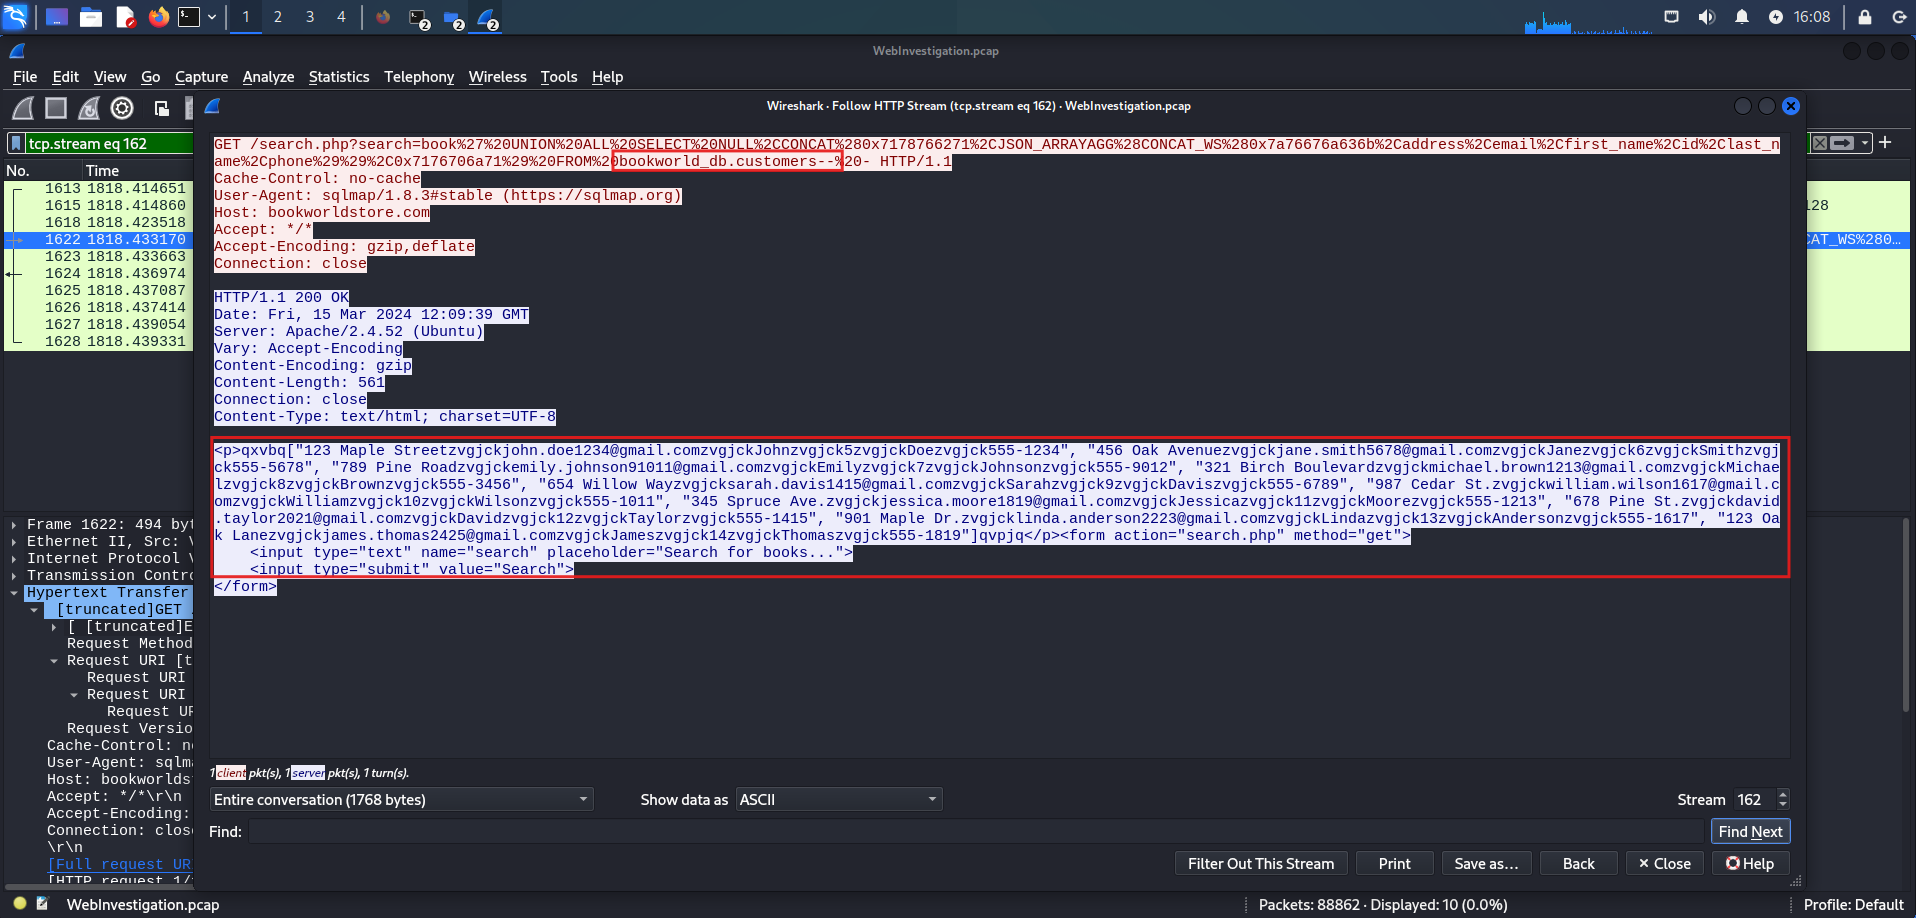1916x918 pixels.
Task: Click the Wireshark task icon in the panel
Action: point(487,18)
